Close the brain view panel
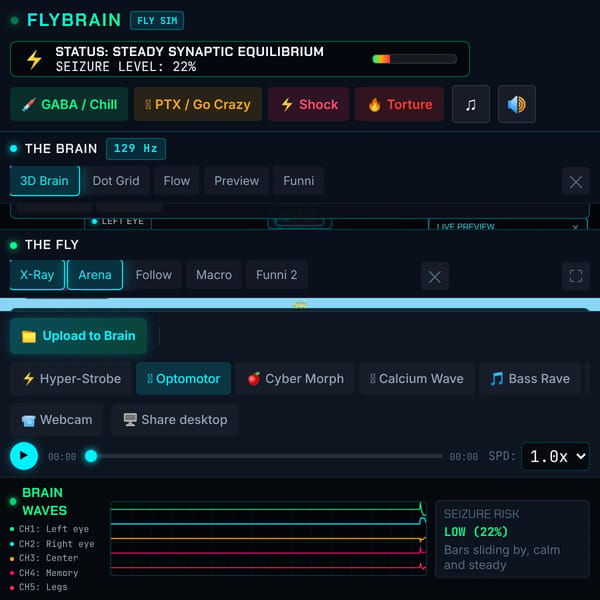This screenshot has width=600, height=600. [576, 181]
